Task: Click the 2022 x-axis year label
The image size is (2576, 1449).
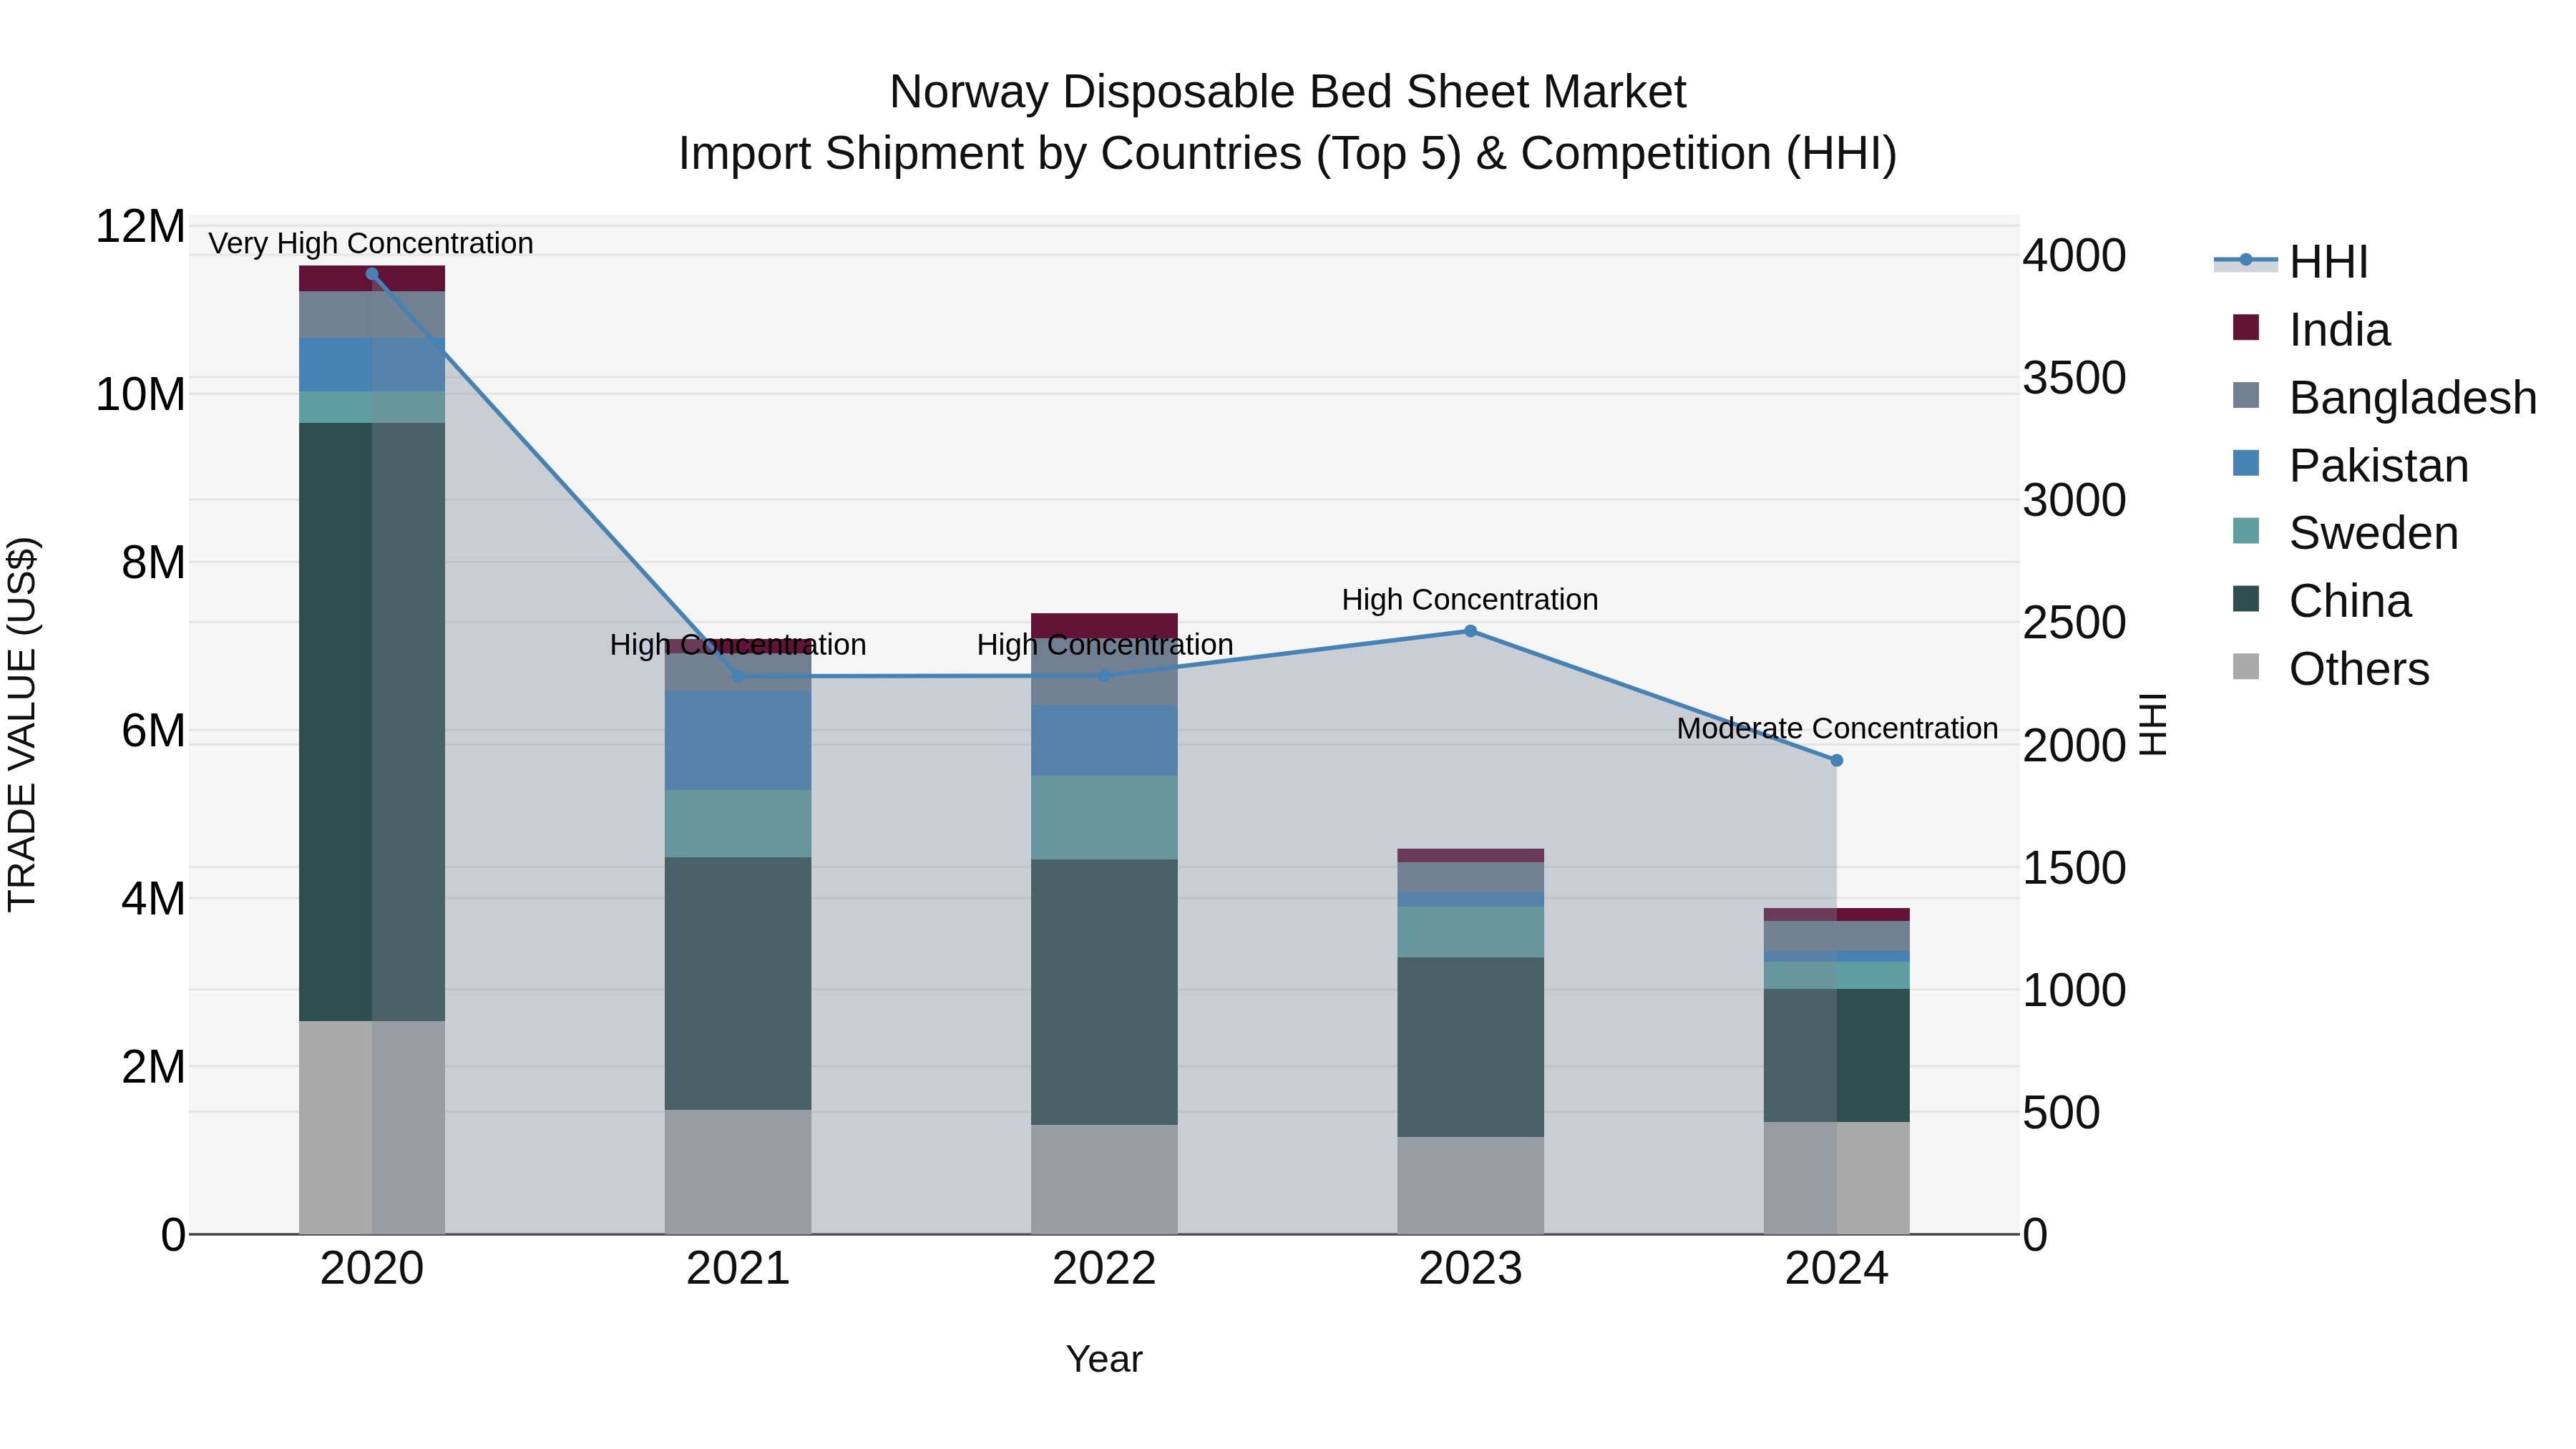Action: [x=1104, y=1269]
